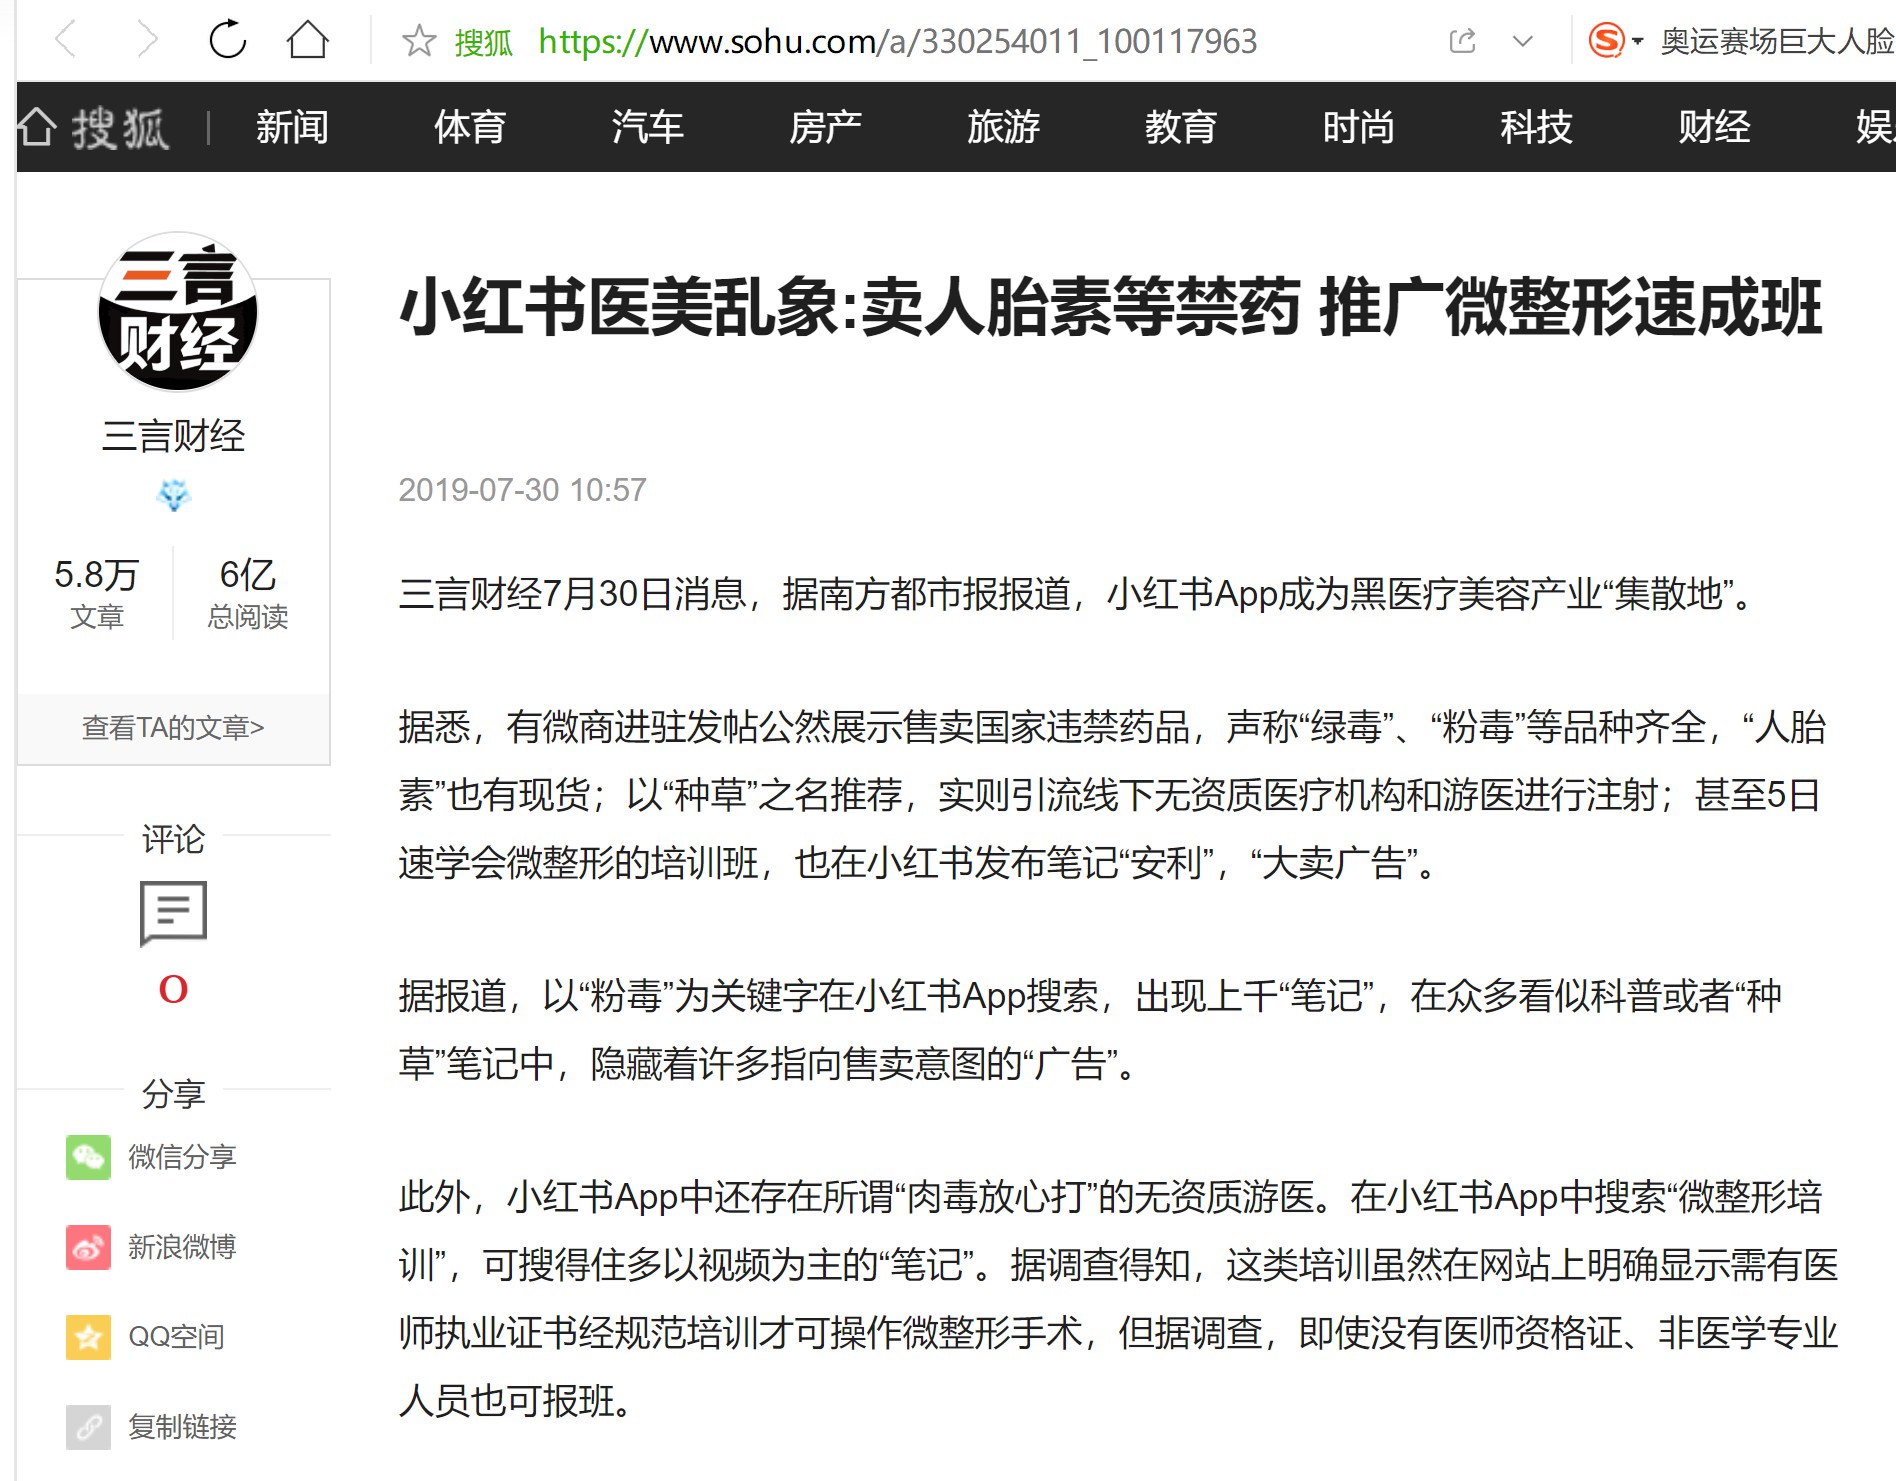Click the 搜狐 site label in address bar

[x=483, y=42]
